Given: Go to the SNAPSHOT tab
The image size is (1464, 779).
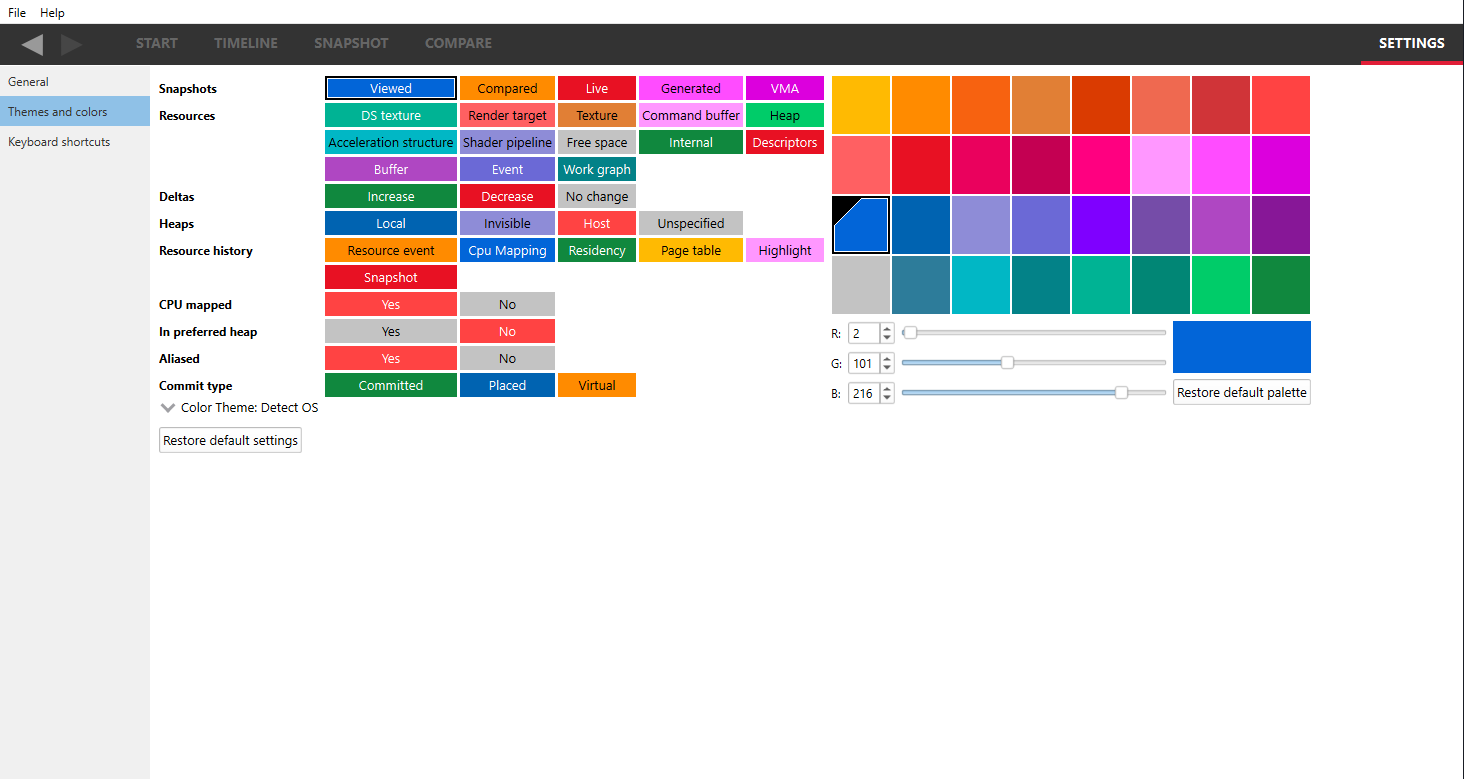Looking at the screenshot, I should [x=351, y=43].
